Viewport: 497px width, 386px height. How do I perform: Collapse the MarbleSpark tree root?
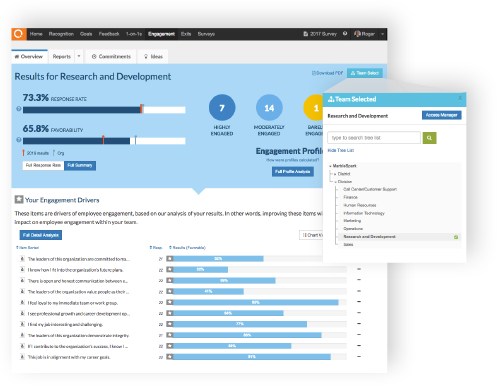[x=330, y=166]
